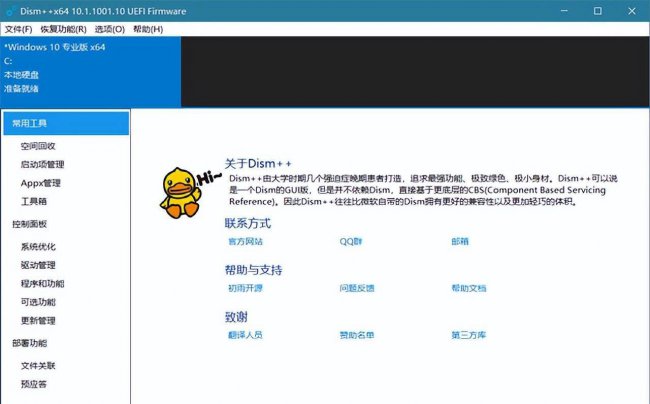
Task: Close the Dism++ window
Action: (632, 11)
